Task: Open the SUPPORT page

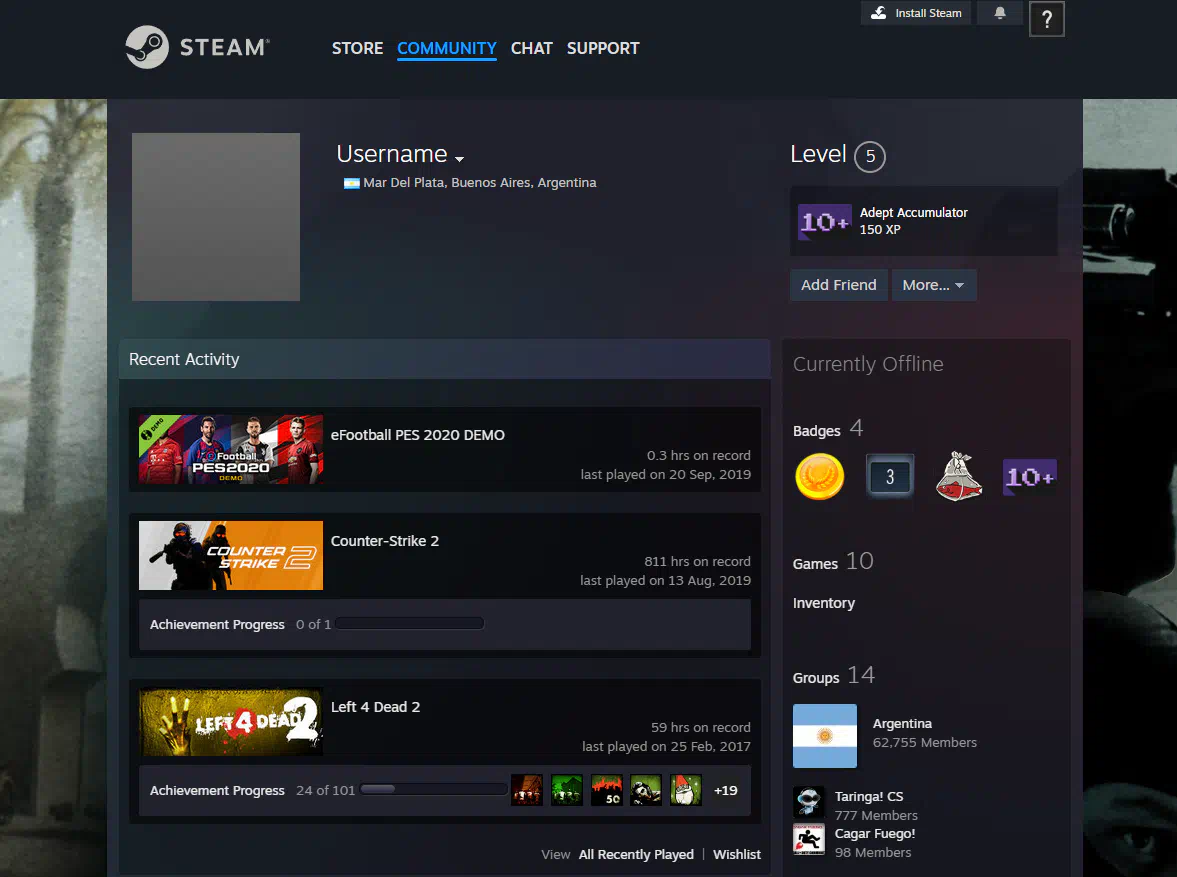Action: click(x=603, y=48)
